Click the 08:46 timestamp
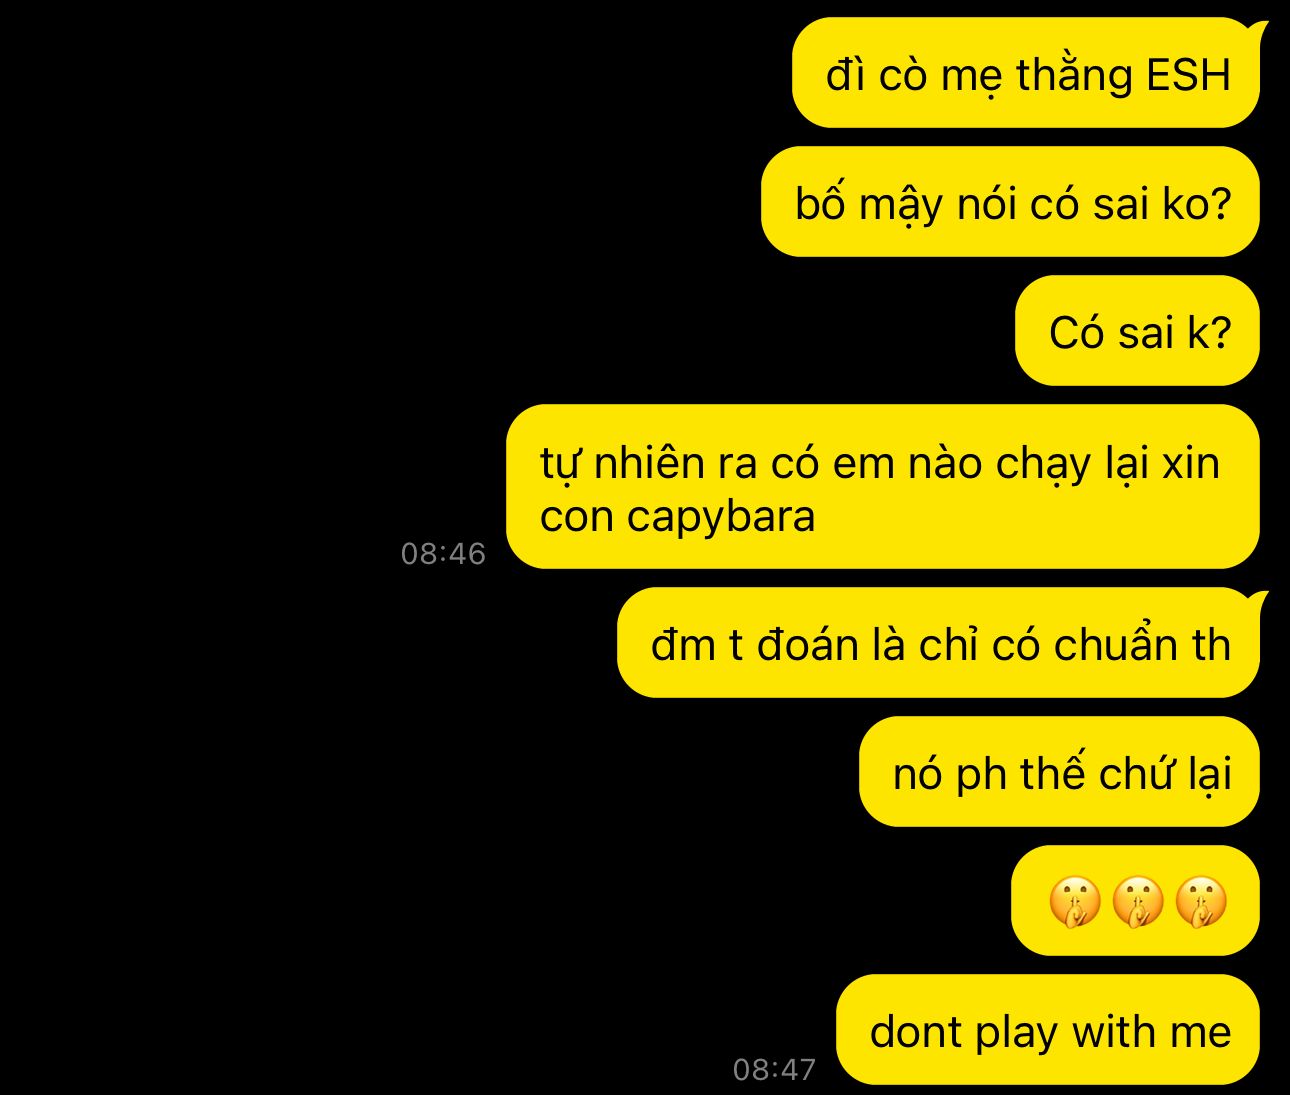Screen dimensions: 1290x1095 [443, 553]
